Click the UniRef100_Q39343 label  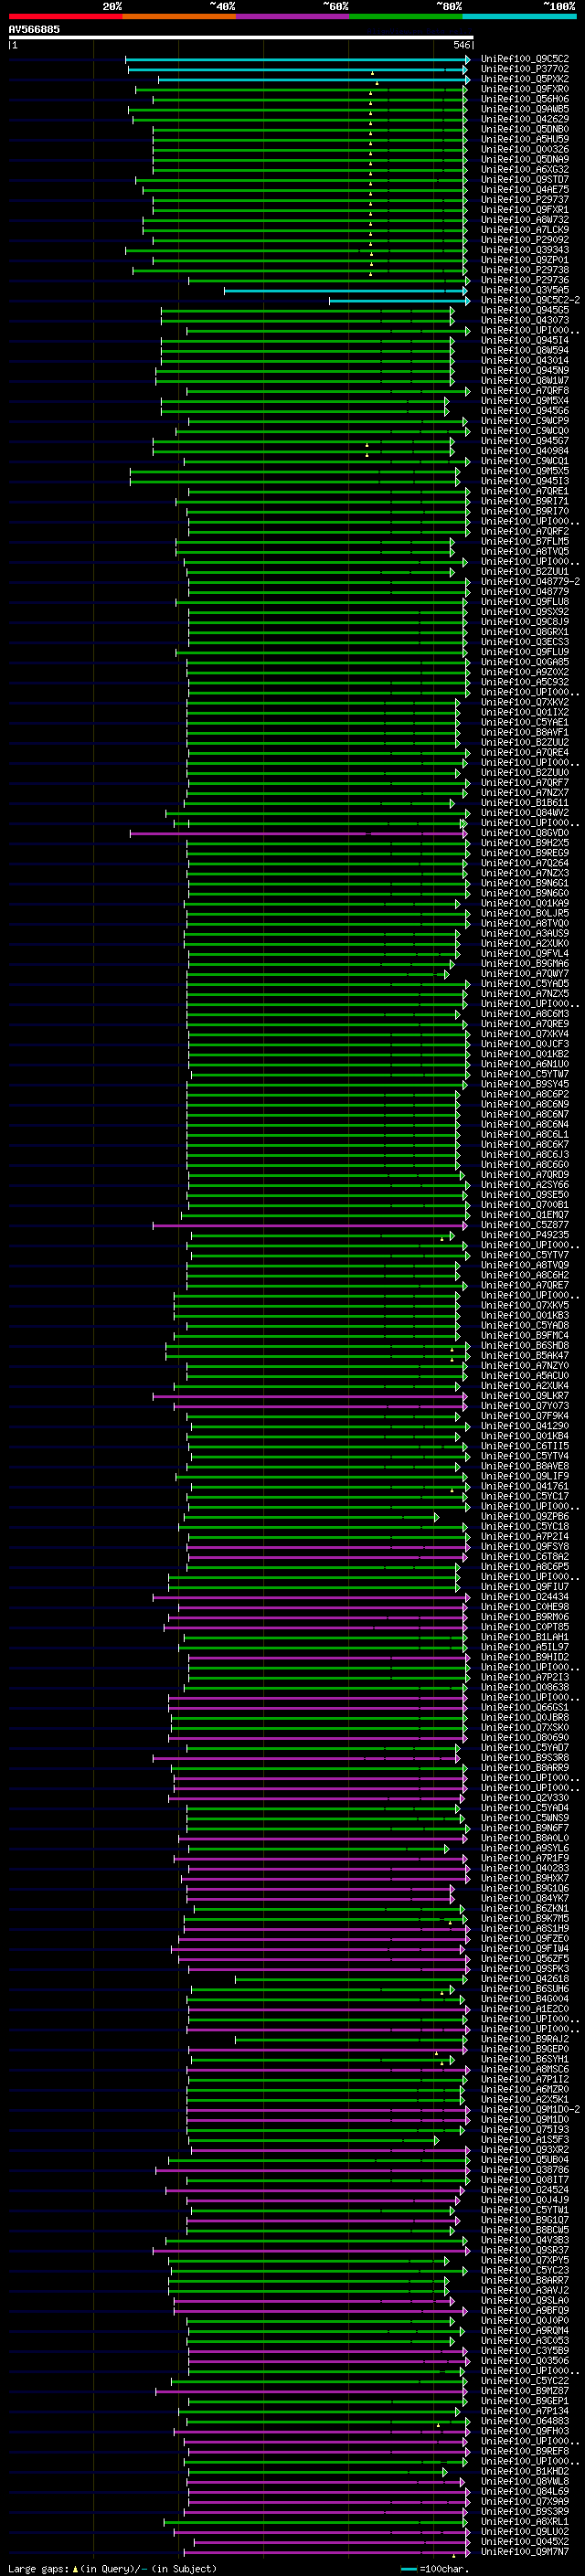click(525, 250)
